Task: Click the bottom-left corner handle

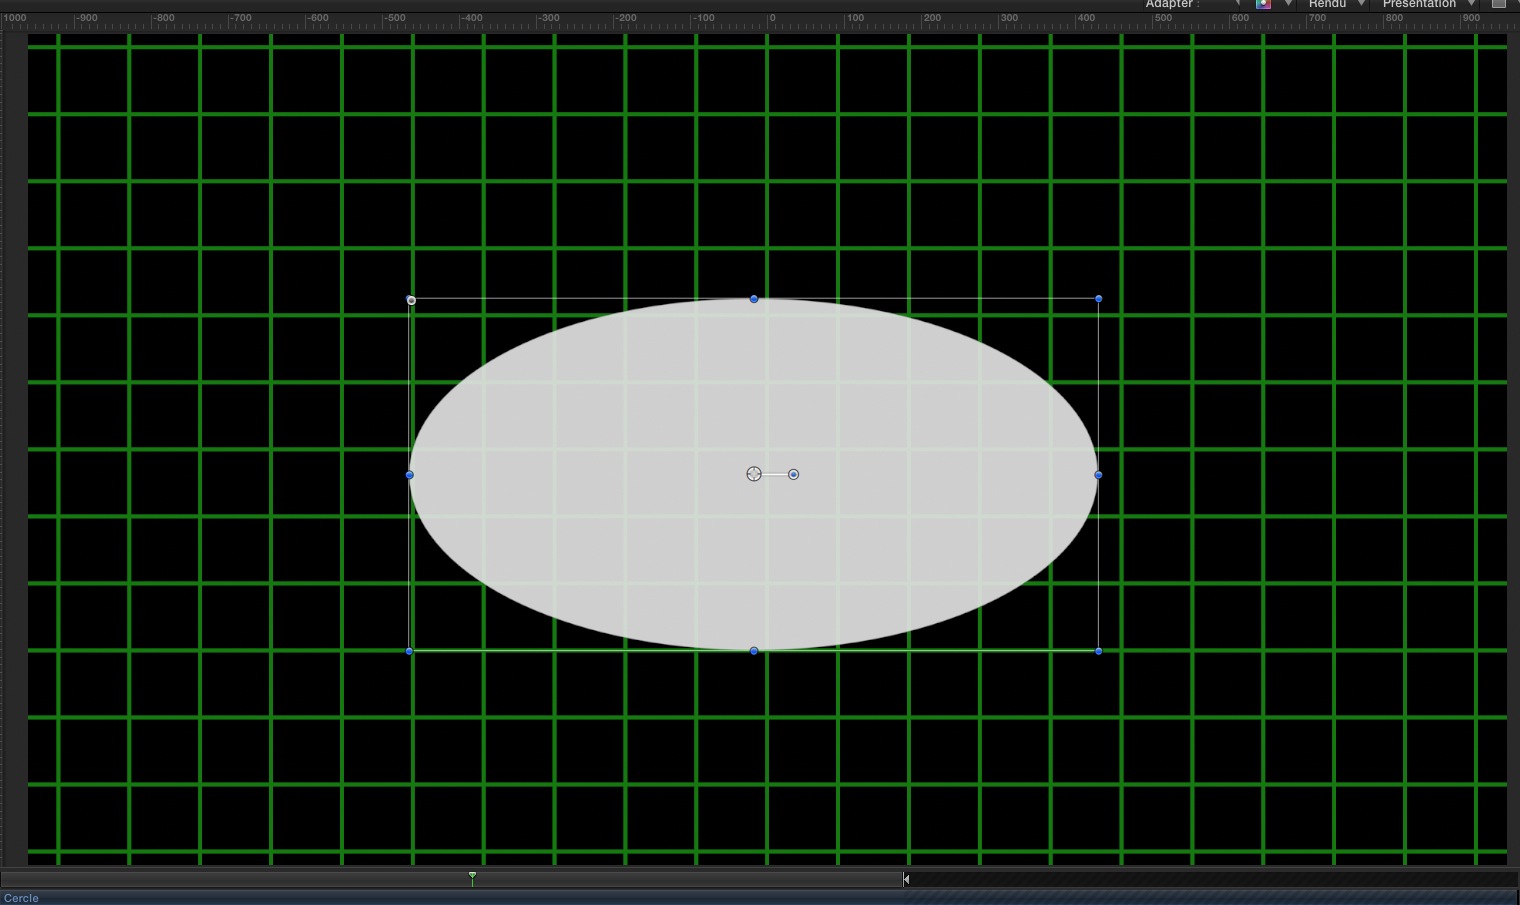Action: coord(409,651)
